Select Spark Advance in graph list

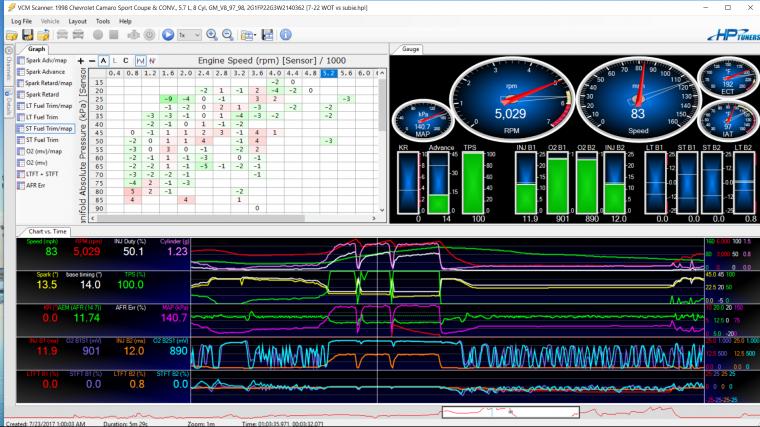tap(46, 73)
